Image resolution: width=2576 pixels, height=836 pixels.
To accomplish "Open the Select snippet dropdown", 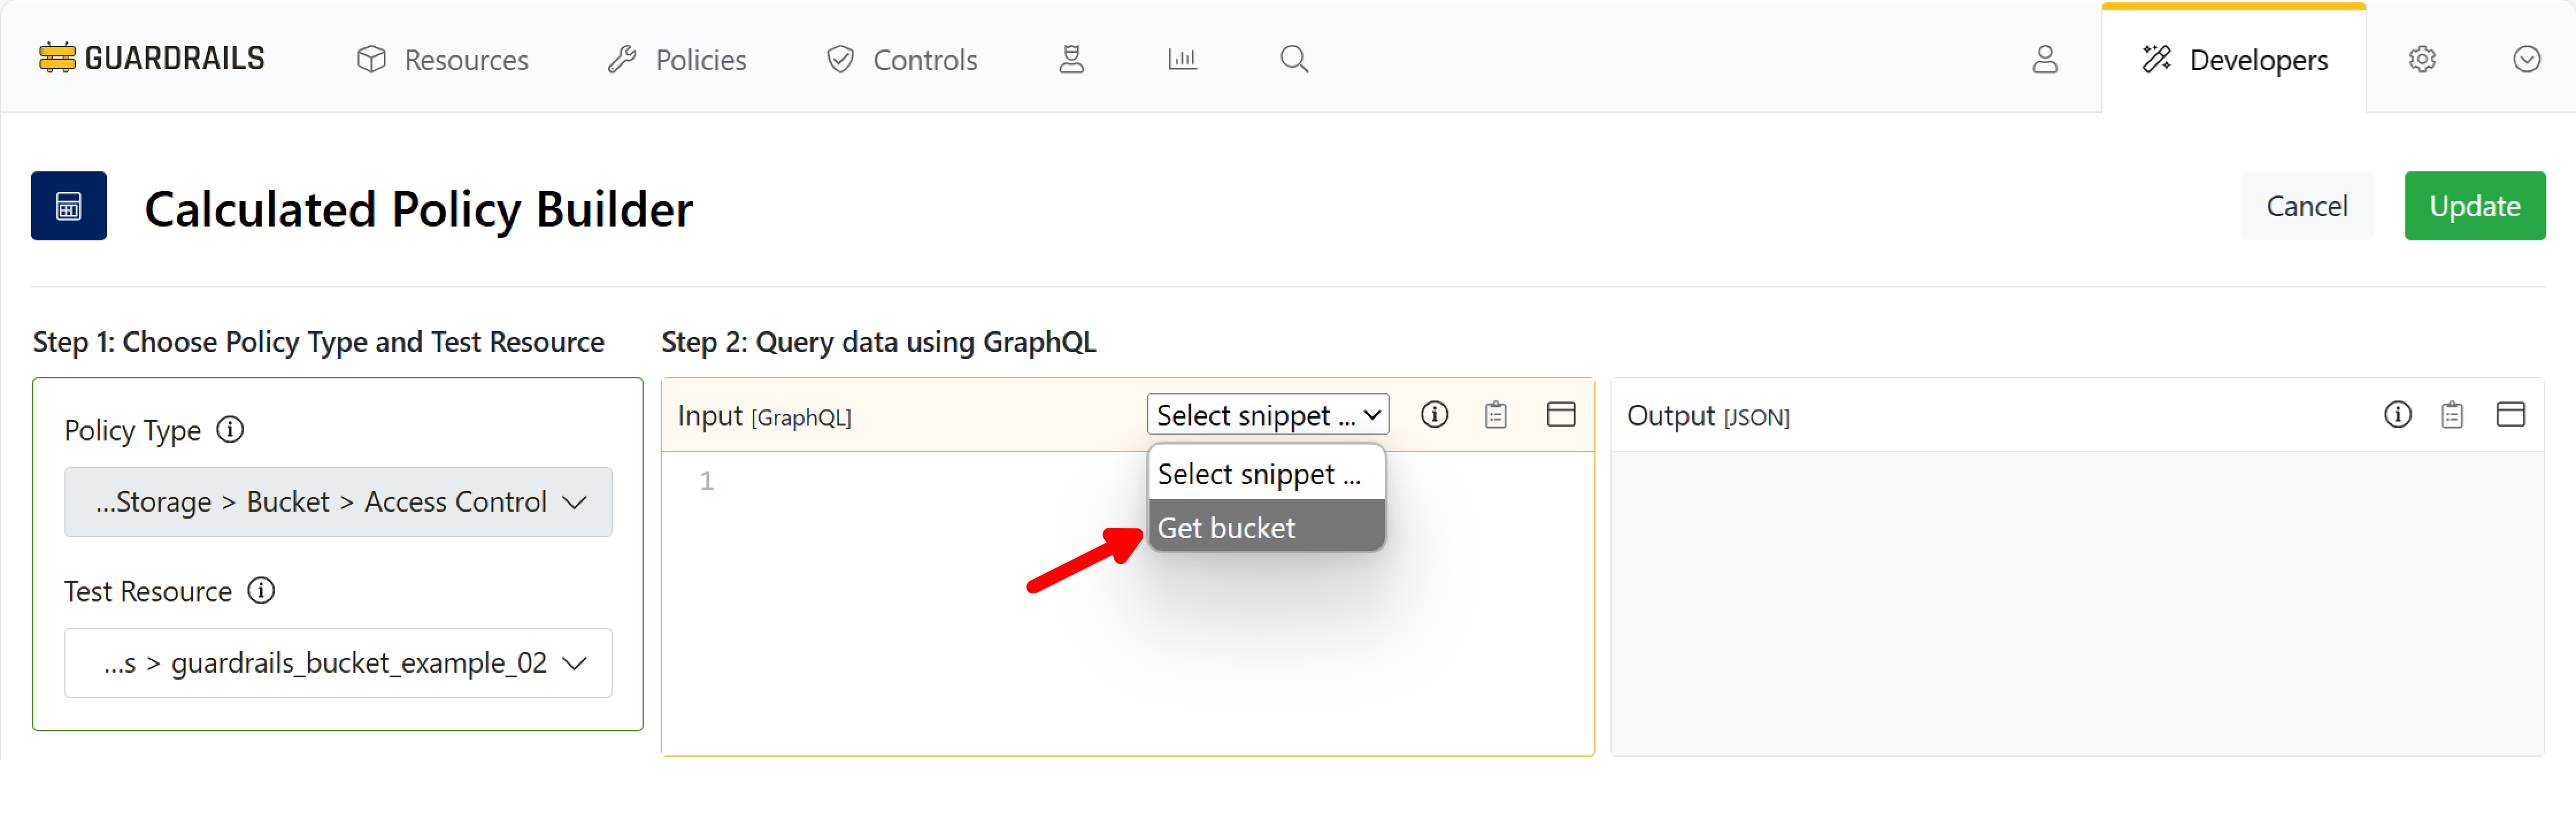I will pyautogui.click(x=1266, y=414).
